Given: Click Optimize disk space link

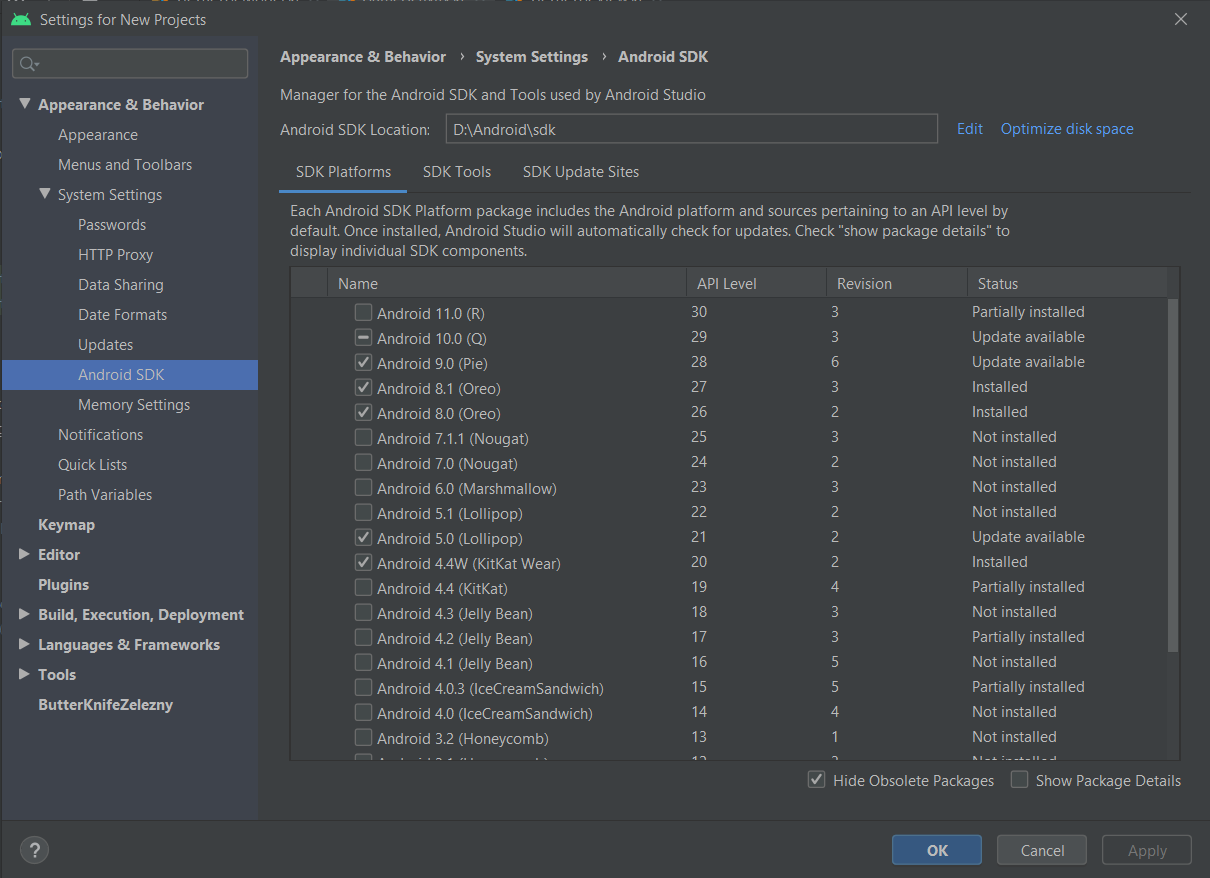Looking at the screenshot, I should [1067, 129].
